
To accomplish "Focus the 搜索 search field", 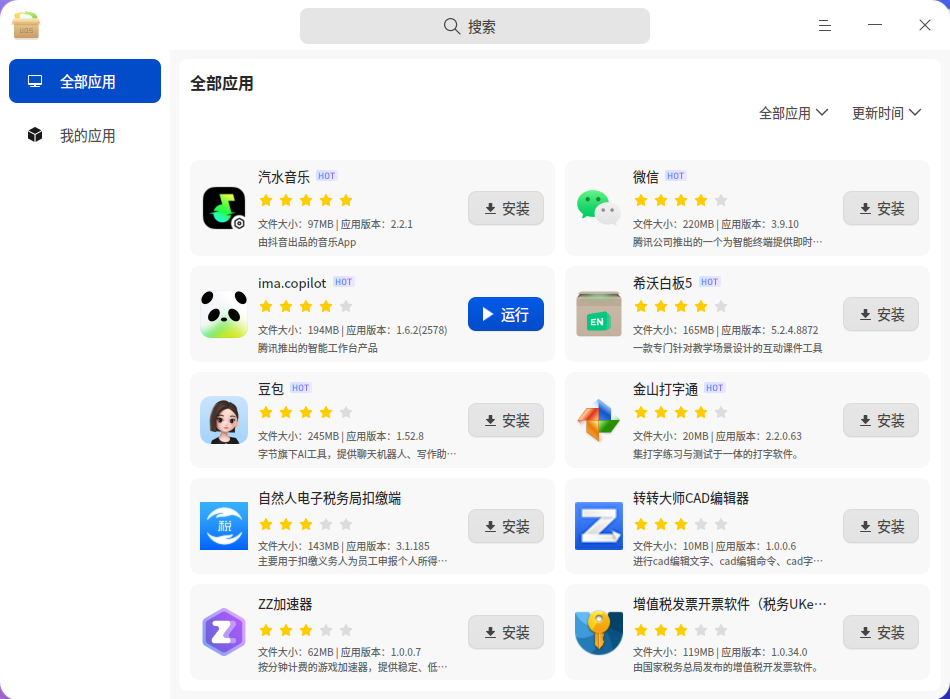I will coord(475,26).
